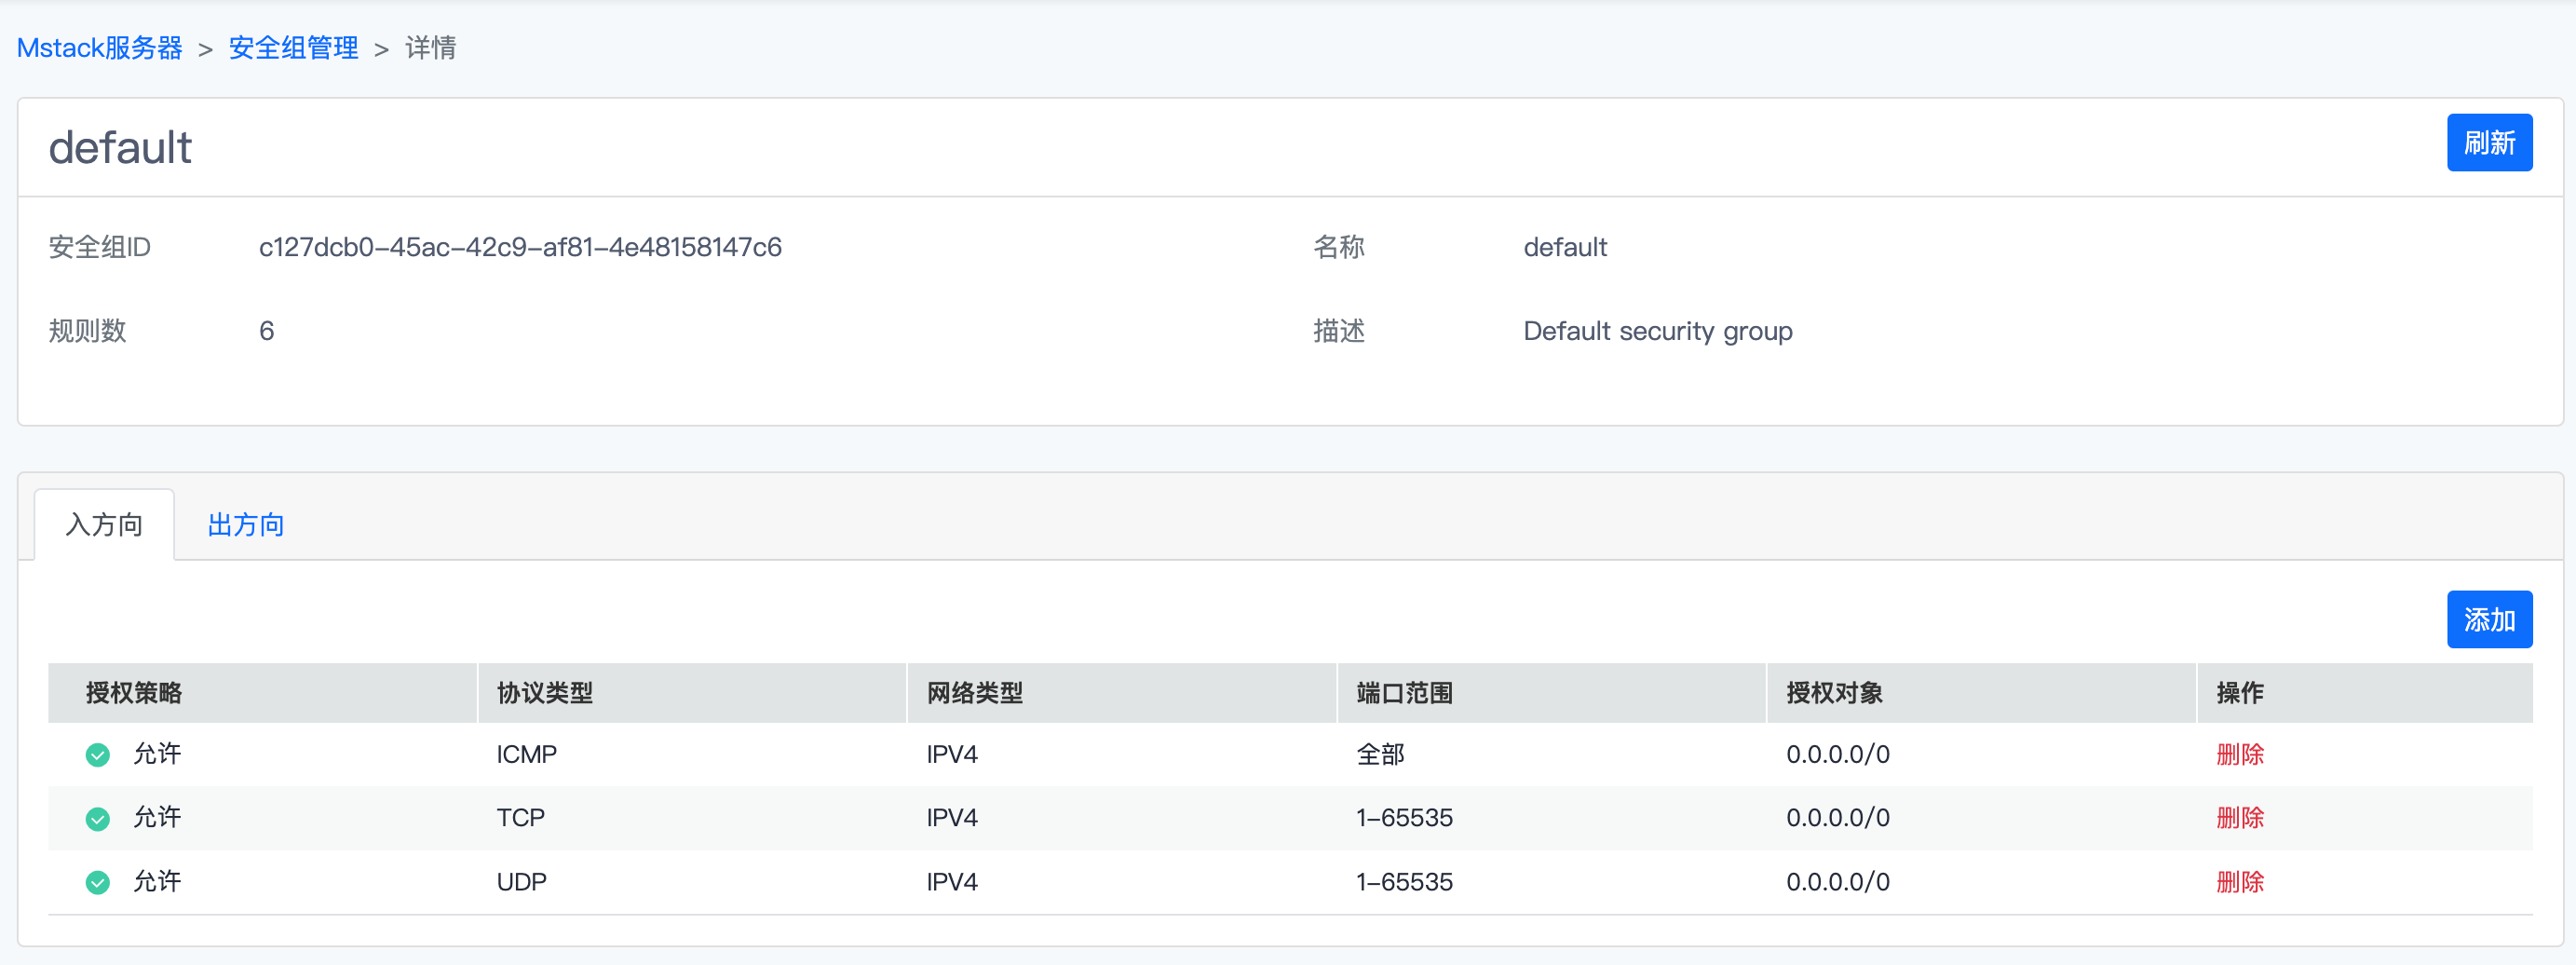
Task: Click the green check icon in UDP row
Action: click(98, 882)
